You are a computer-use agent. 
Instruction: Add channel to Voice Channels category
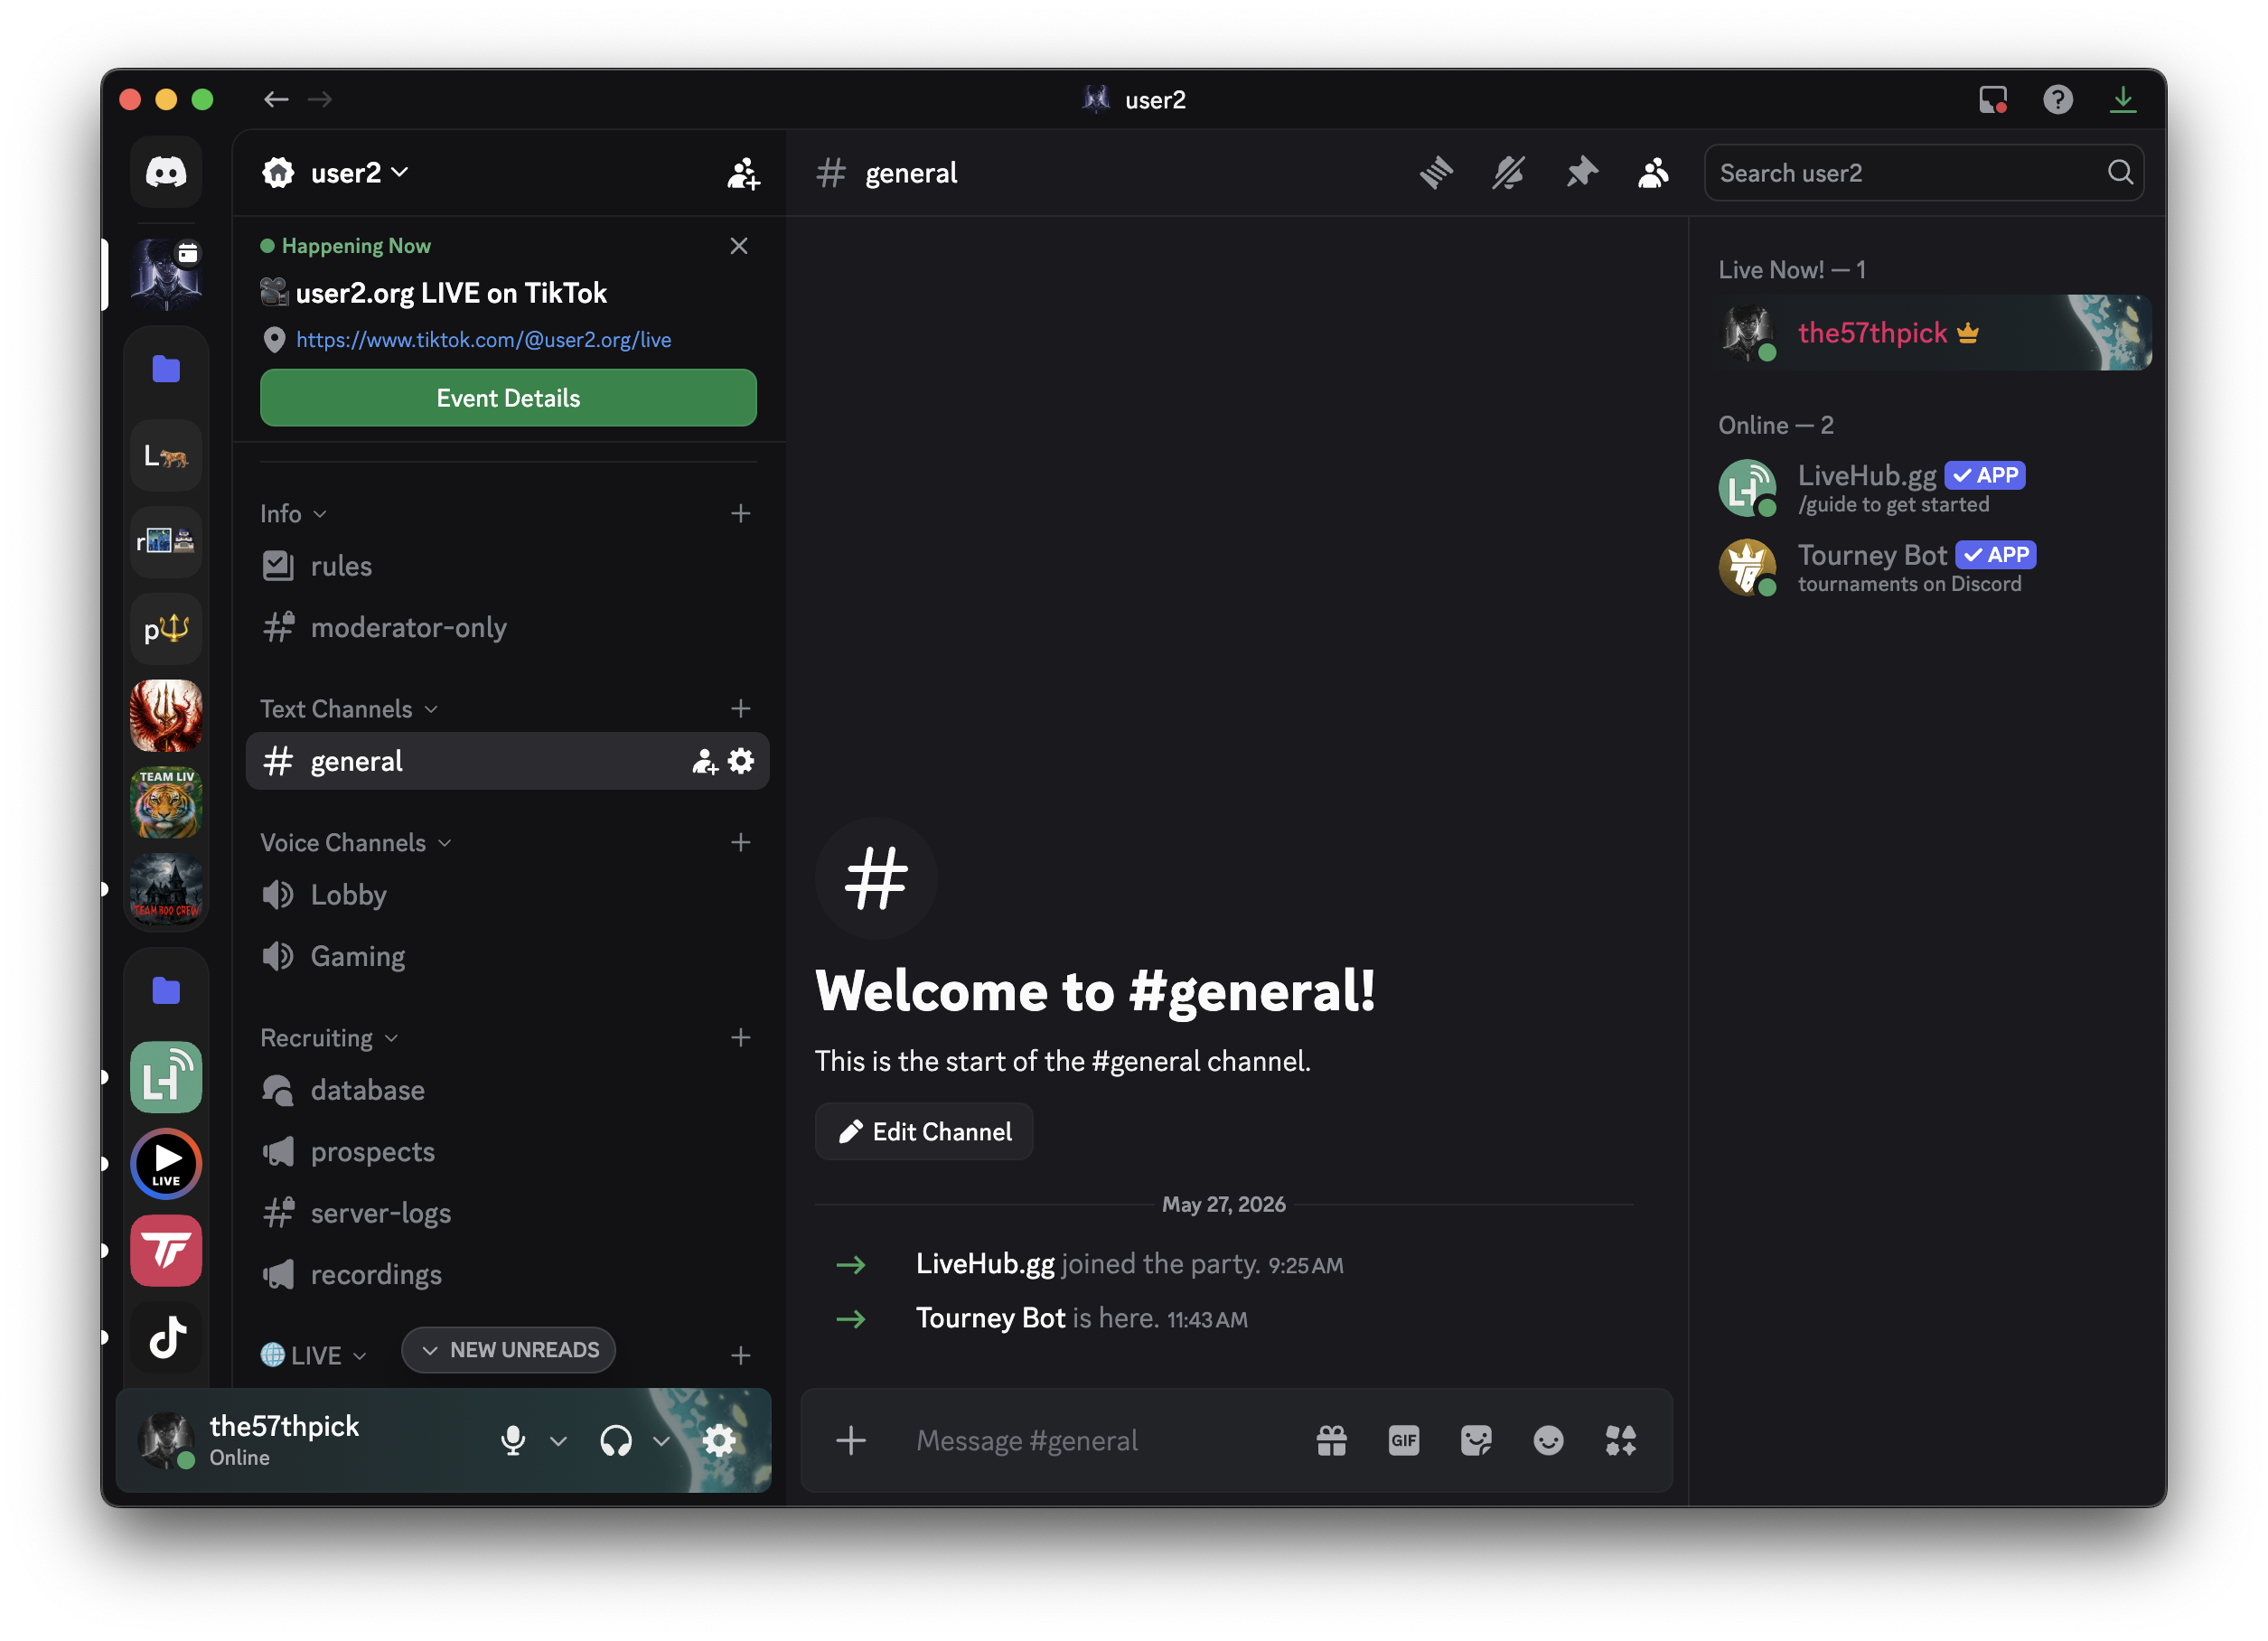point(741,842)
